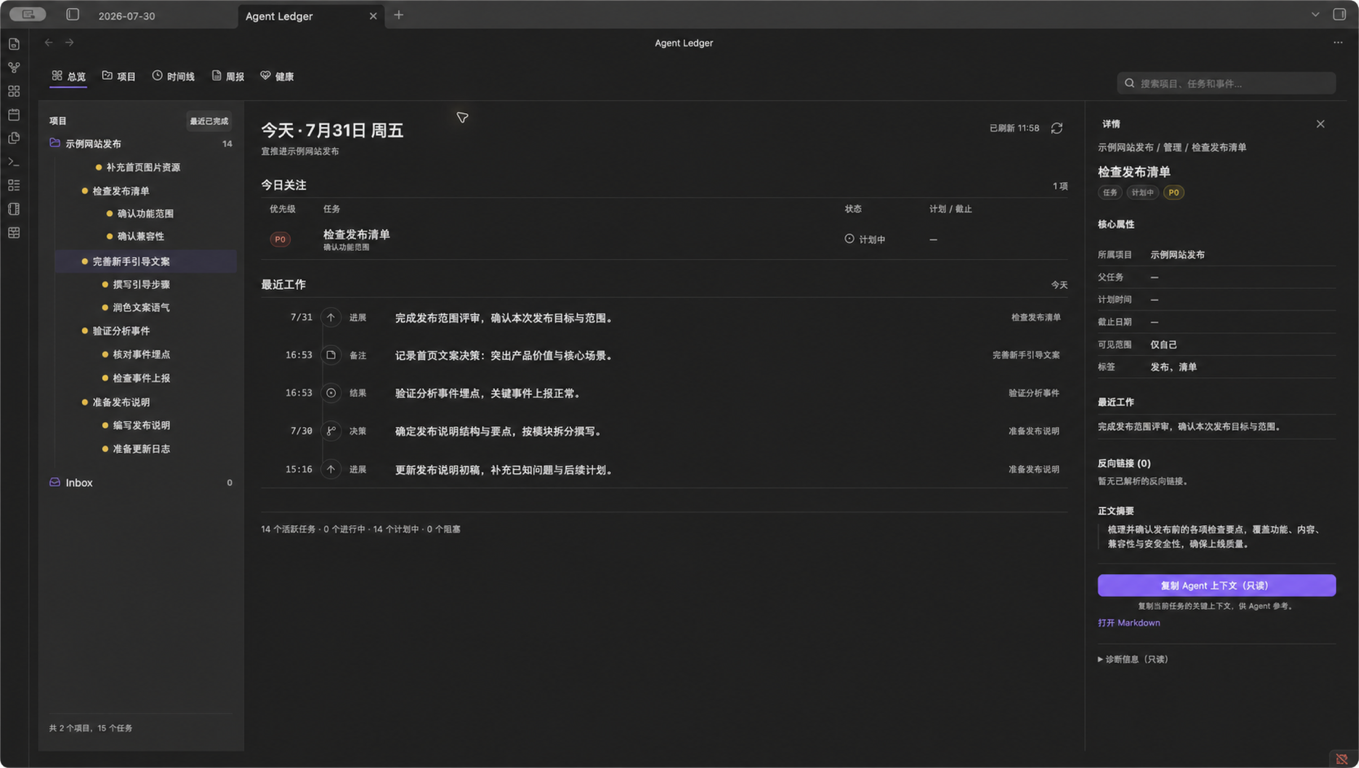
Task: Navigate forward with the right arrow
Action: [x=70, y=43]
